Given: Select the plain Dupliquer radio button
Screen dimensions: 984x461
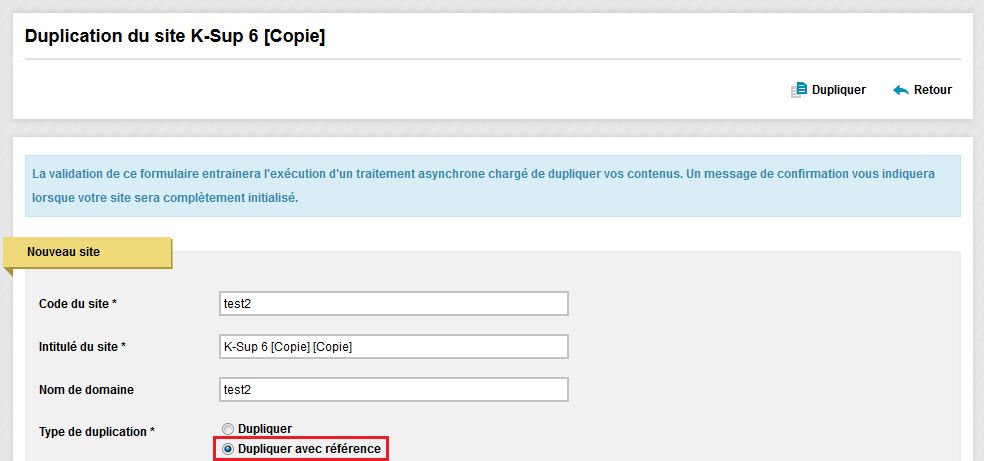Looking at the screenshot, I should click(x=228, y=429).
